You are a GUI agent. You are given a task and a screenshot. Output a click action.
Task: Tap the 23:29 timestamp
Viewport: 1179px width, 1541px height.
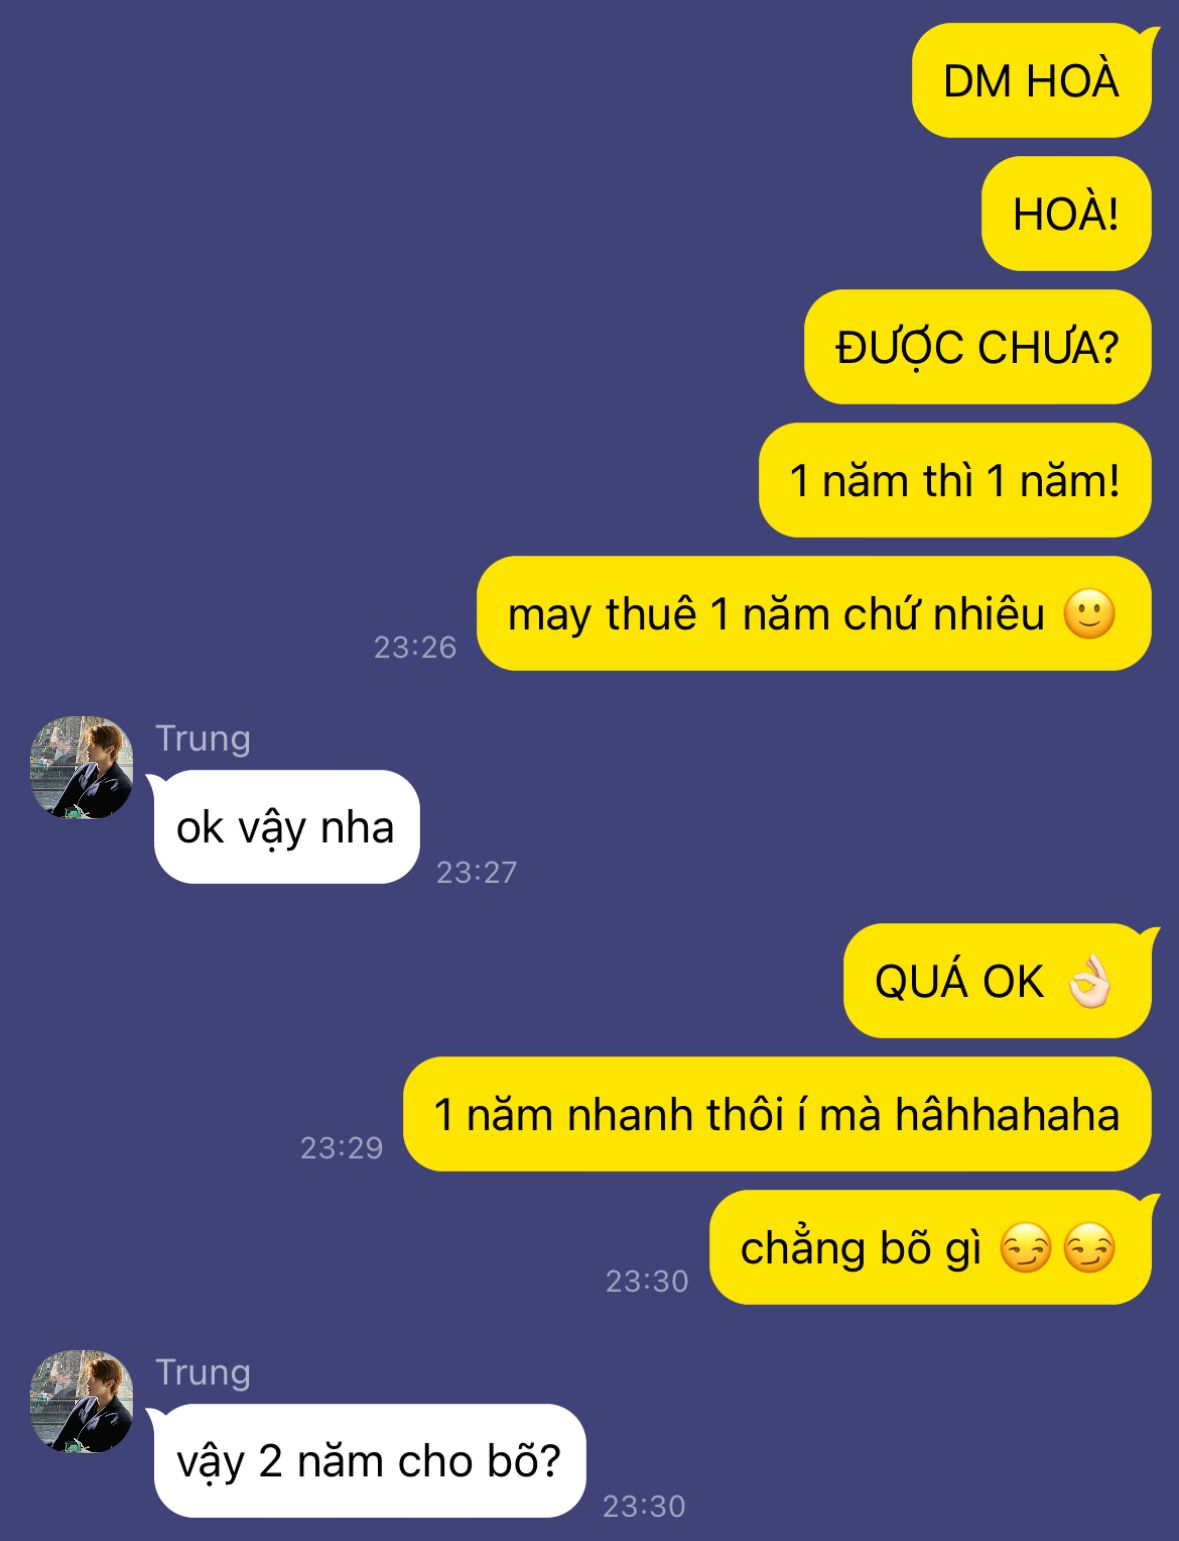(x=342, y=1147)
